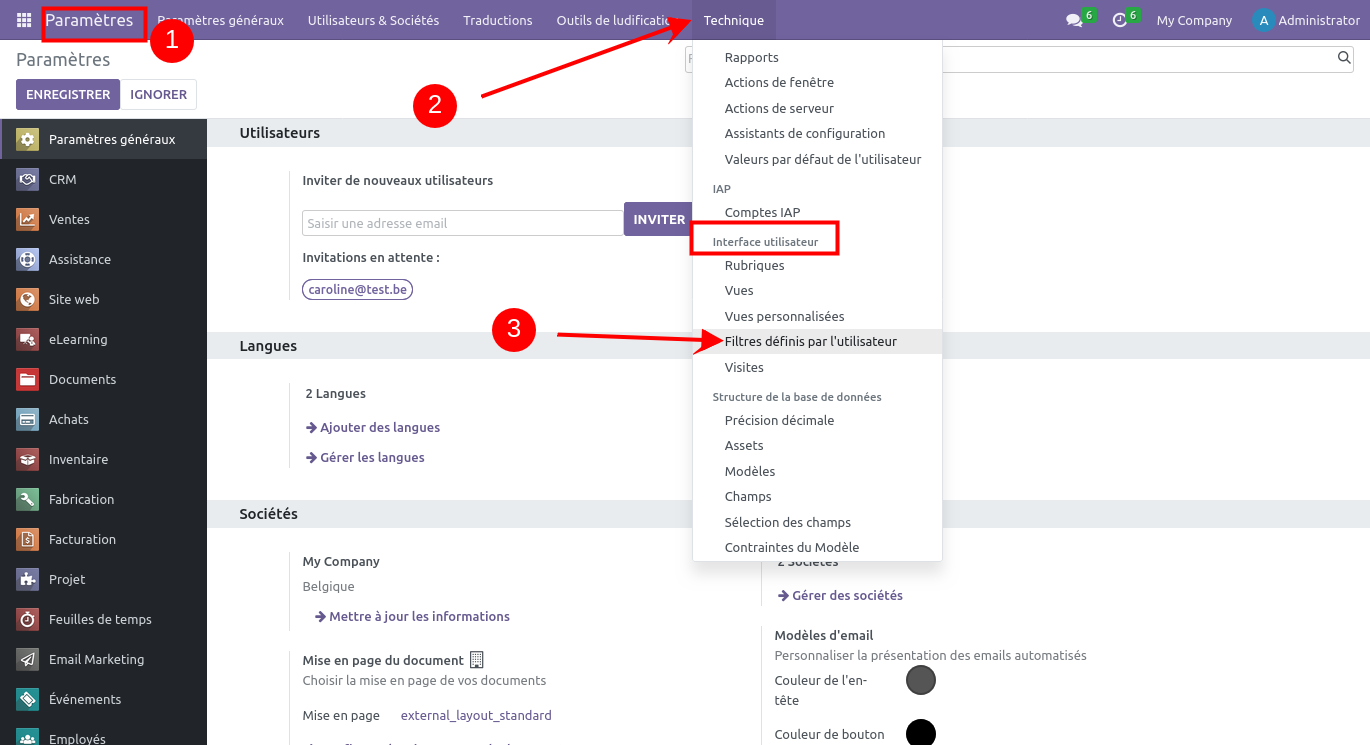1370x745 pixels.
Task: Open external_layout_standard layout selector
Action: pos(476,715)
